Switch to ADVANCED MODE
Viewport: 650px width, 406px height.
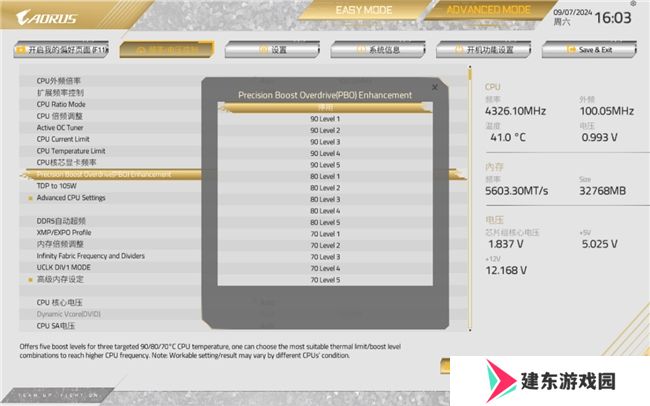(488, 10)
